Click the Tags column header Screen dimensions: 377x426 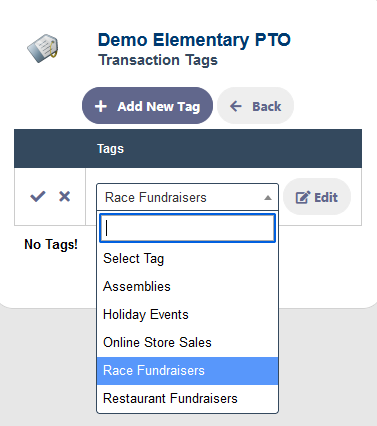point(110,149)
